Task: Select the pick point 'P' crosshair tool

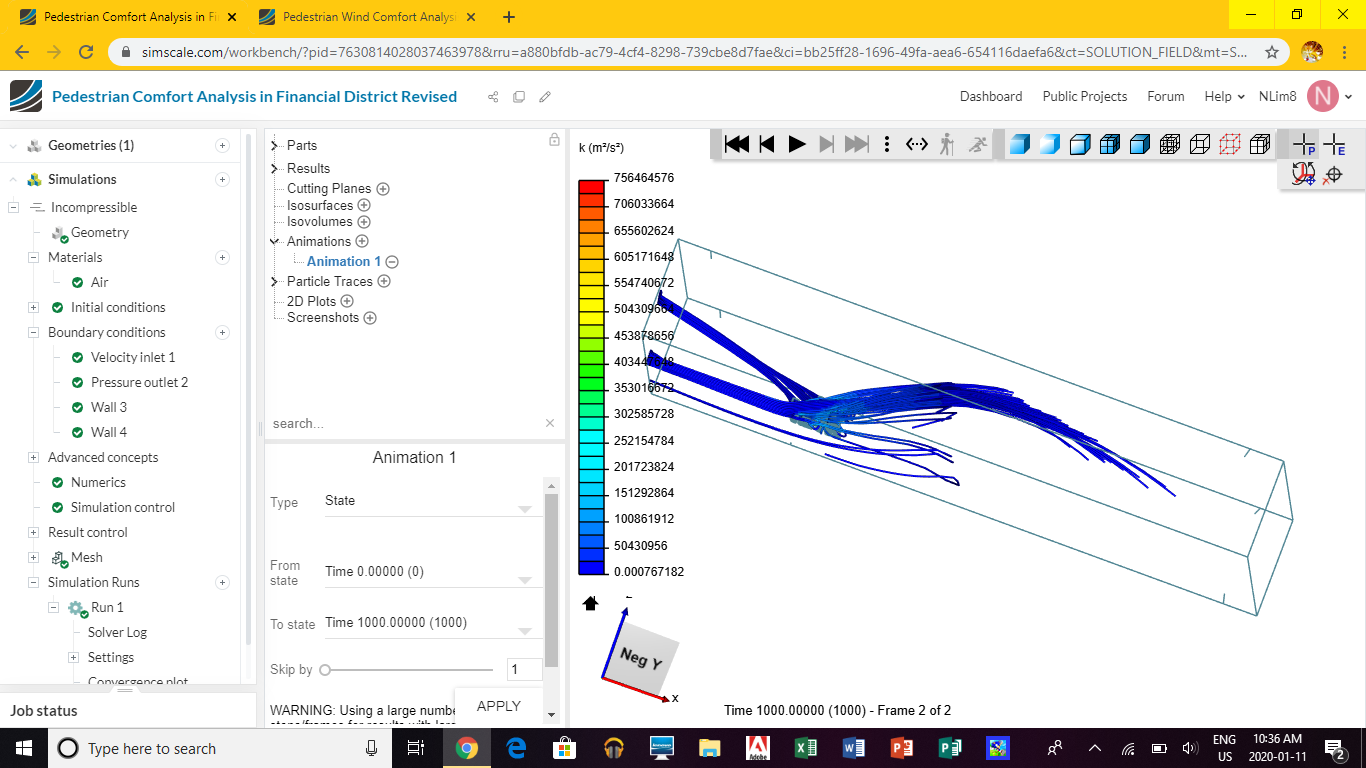Action: [1304, 145]
